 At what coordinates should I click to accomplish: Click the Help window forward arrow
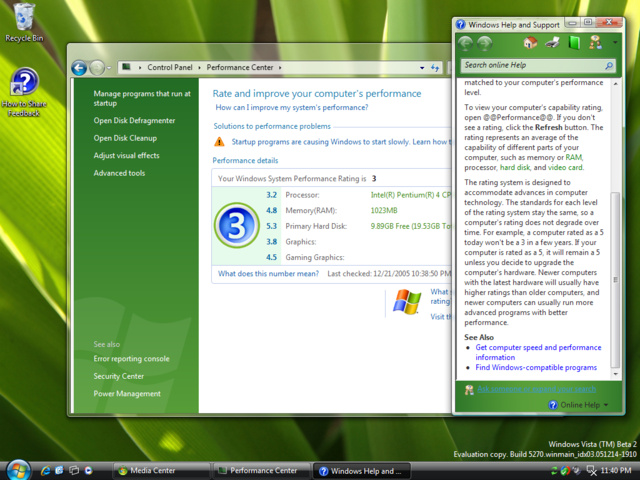pos(484,43)
